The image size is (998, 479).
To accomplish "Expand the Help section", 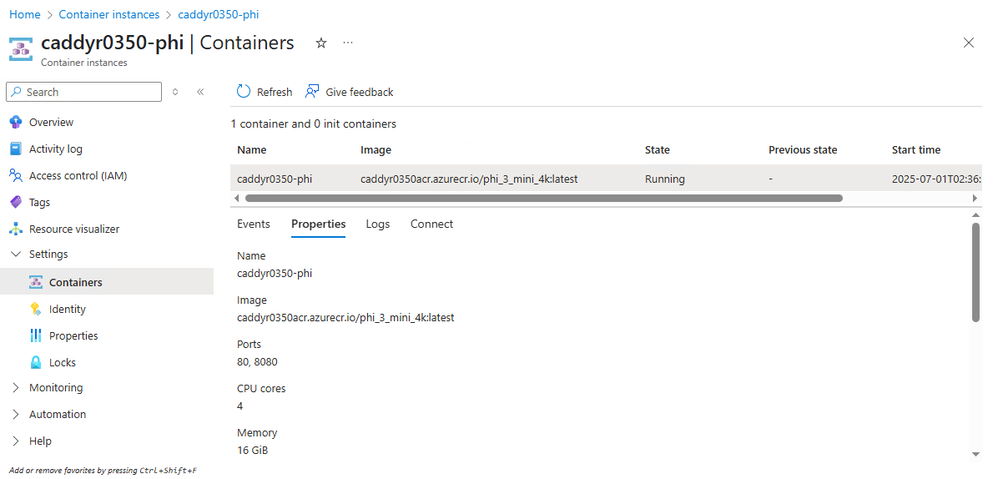I will point(15,441).
